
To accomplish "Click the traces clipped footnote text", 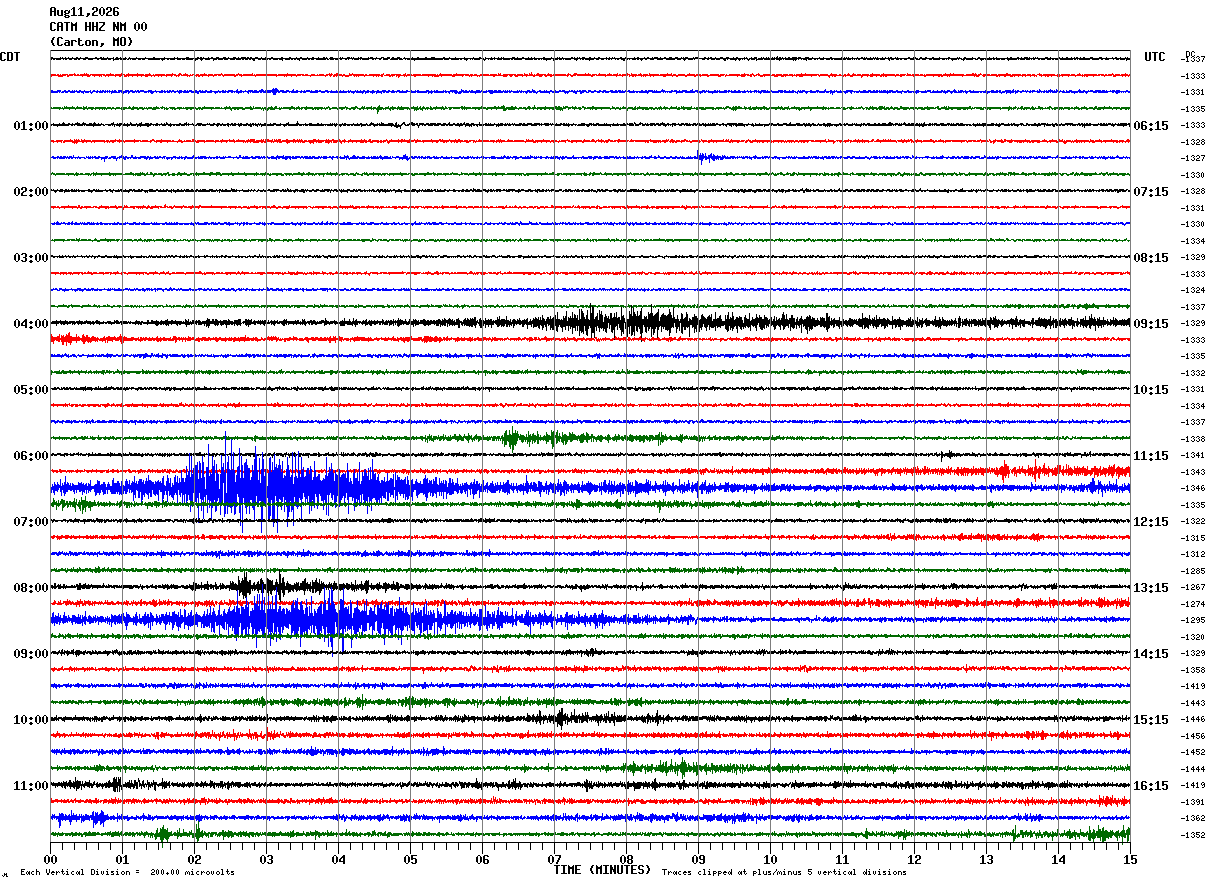I will 784,872.
